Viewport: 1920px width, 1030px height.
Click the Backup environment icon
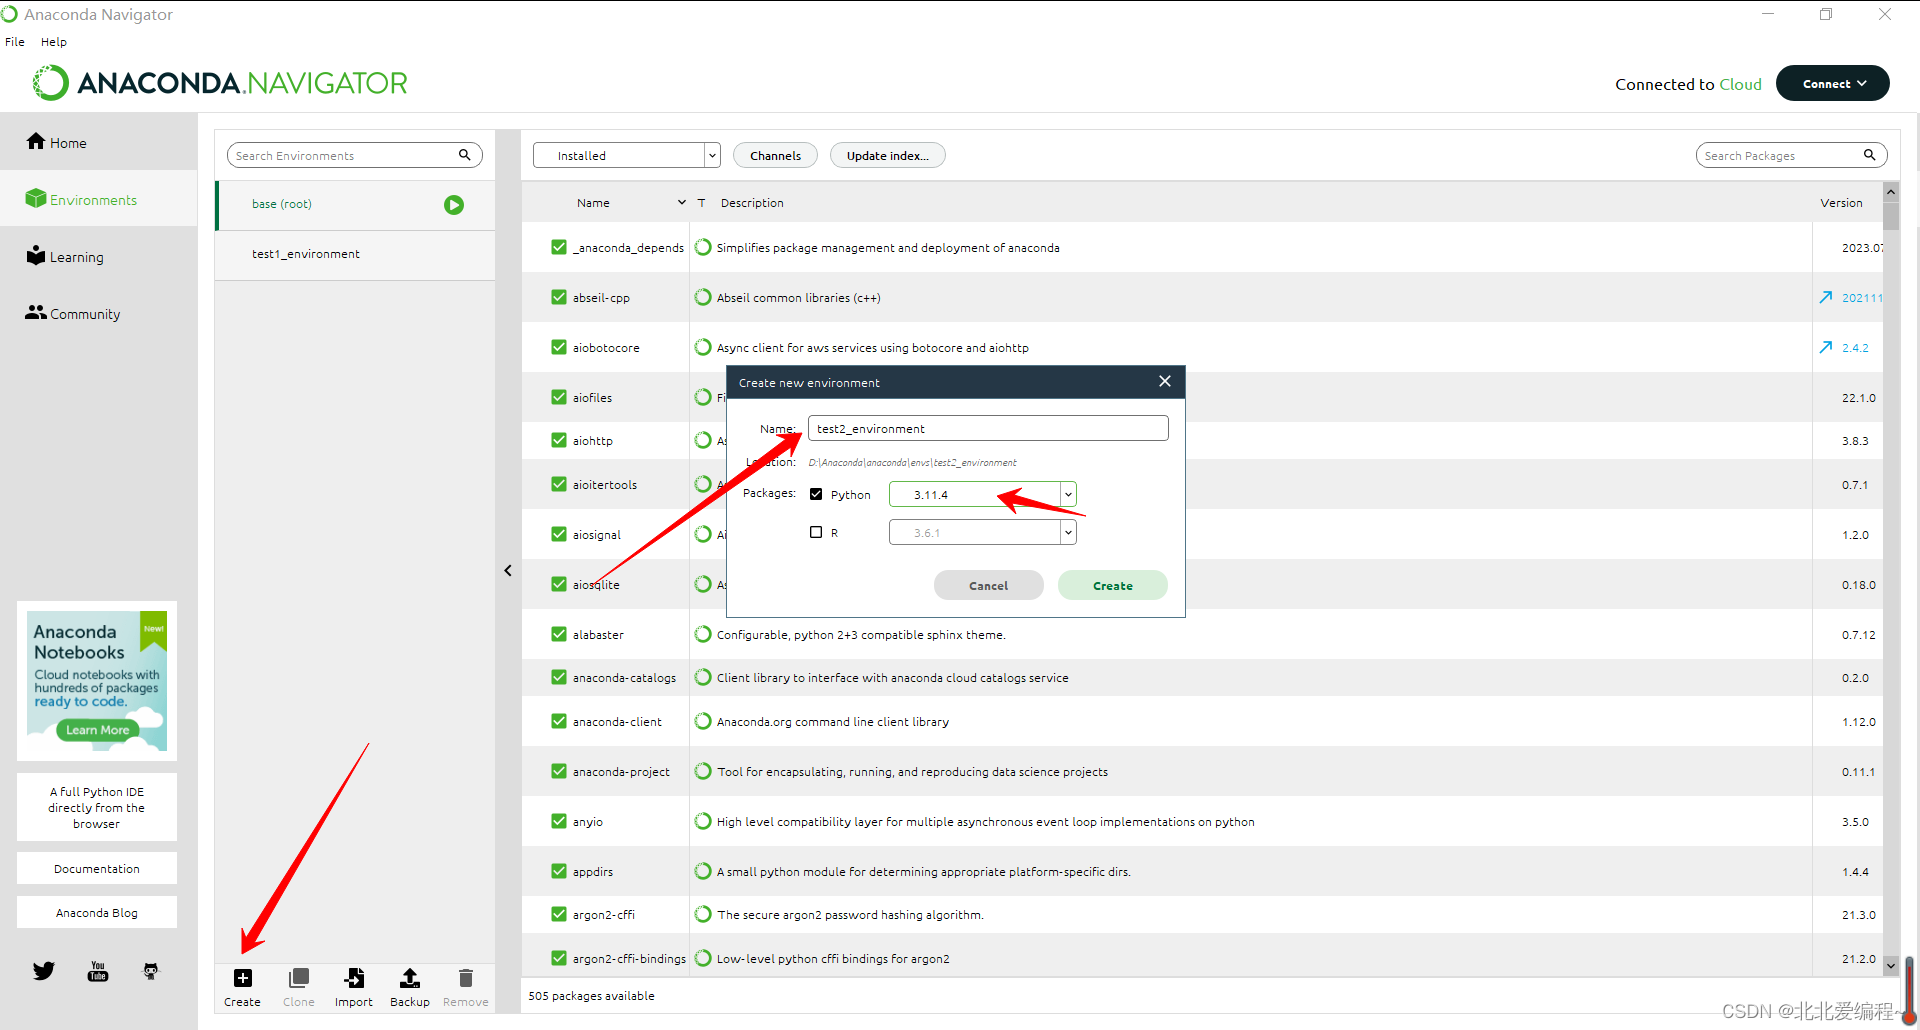click(x=410, y=978)
